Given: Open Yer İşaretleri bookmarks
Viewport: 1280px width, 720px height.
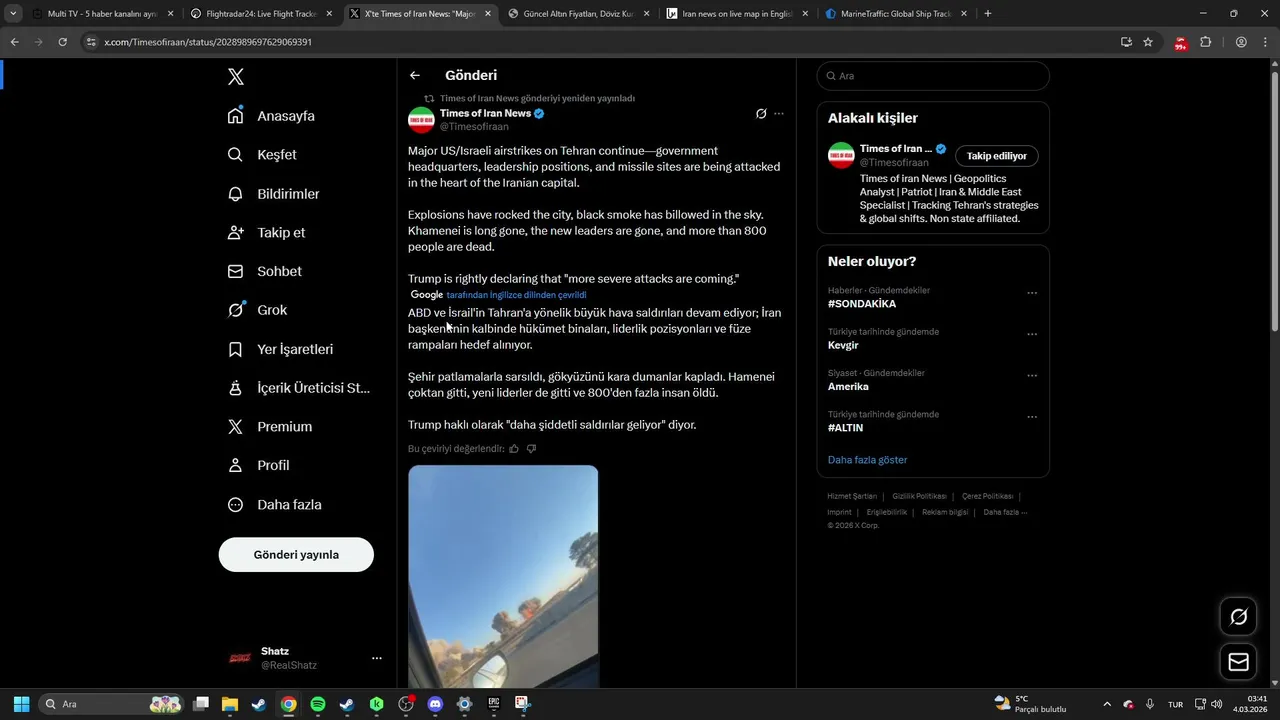Looking at the screenshot, I should pyautogui.click(x=280, y=349).
